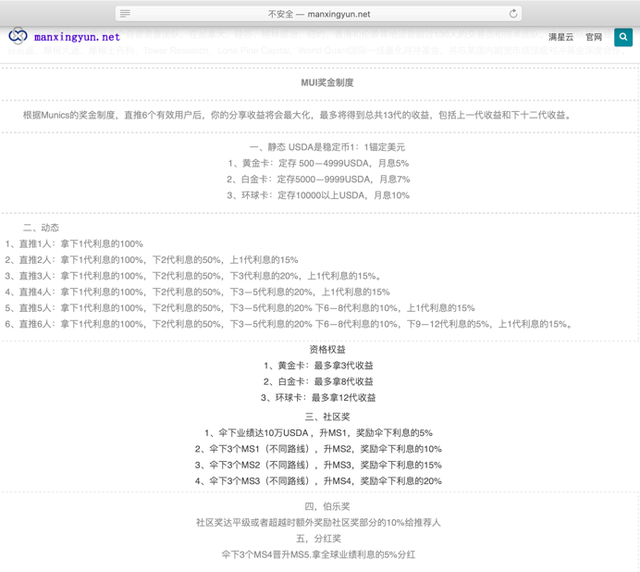640x572 pixels.
Task: Click the manxingyun.net site title text
Action: click(x=76, y=37)
